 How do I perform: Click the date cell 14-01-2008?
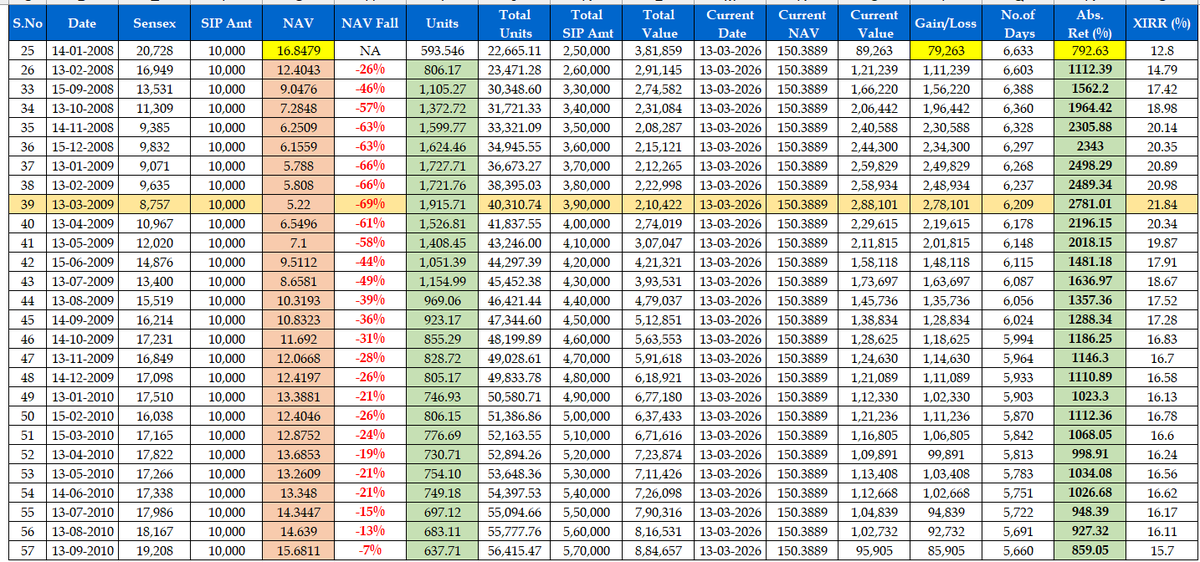click(x=81, y=51)
